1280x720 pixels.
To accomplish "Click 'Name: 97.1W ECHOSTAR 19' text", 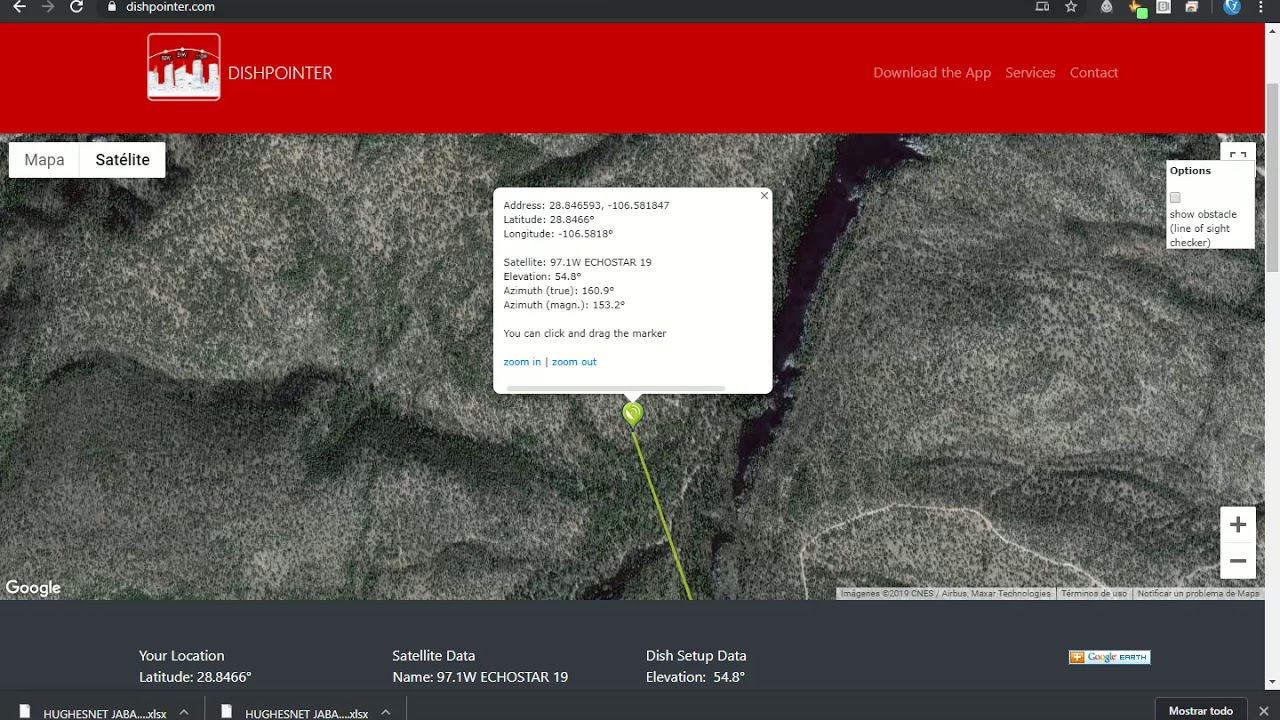I will (x=480, y=677).
